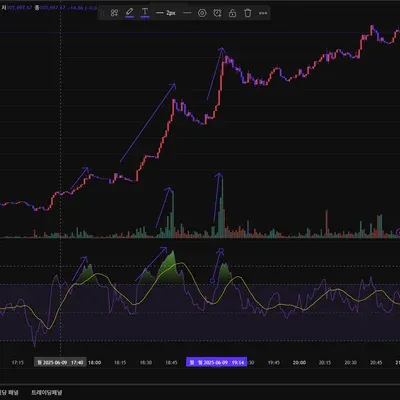Select the highlighted 2025-06-09 19:14 date label
Screen dimensions: 400x400
click(217, 362)
